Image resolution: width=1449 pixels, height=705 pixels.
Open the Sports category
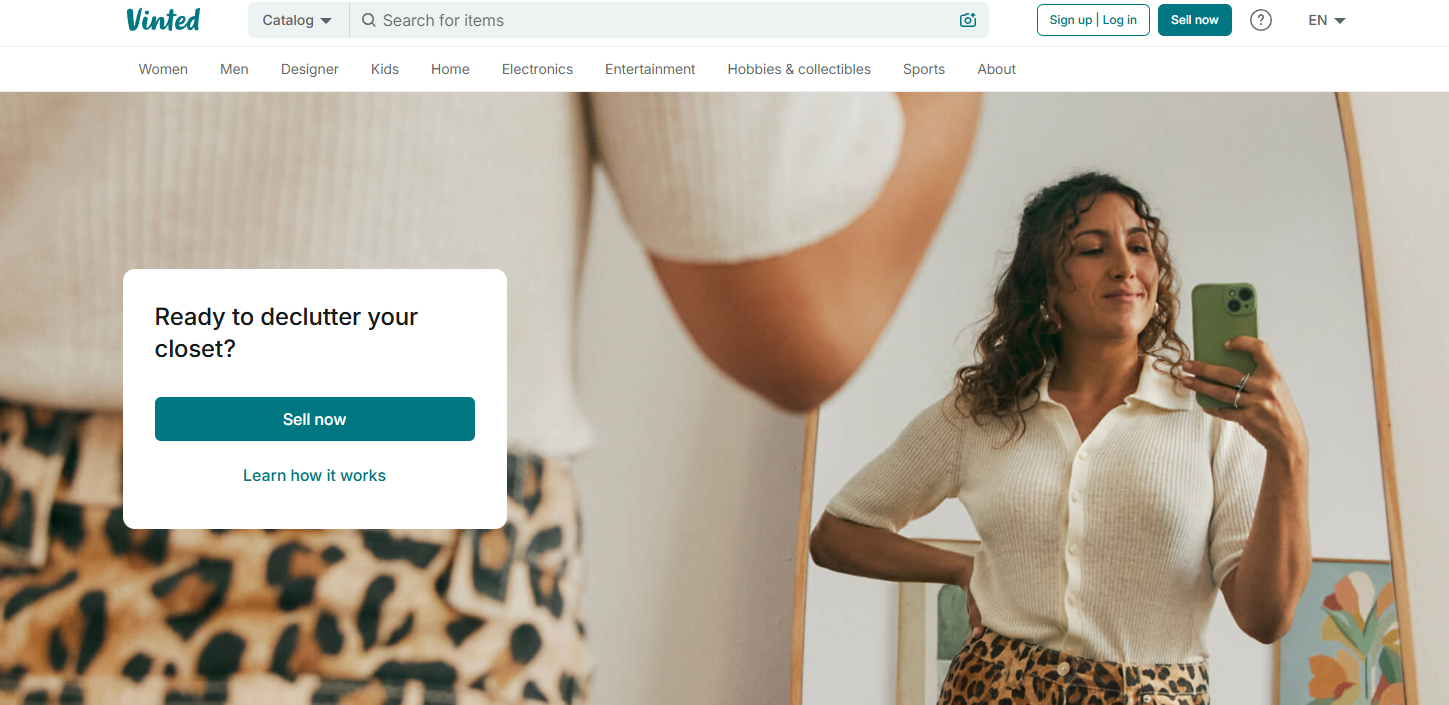(x=924, y=69)
